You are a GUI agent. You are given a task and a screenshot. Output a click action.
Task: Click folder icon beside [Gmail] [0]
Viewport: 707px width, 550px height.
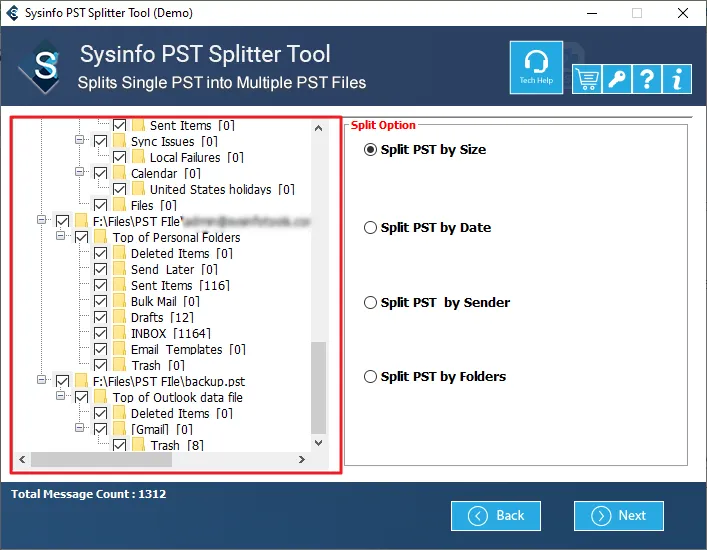pyautogui.click(x=119, y=429)
